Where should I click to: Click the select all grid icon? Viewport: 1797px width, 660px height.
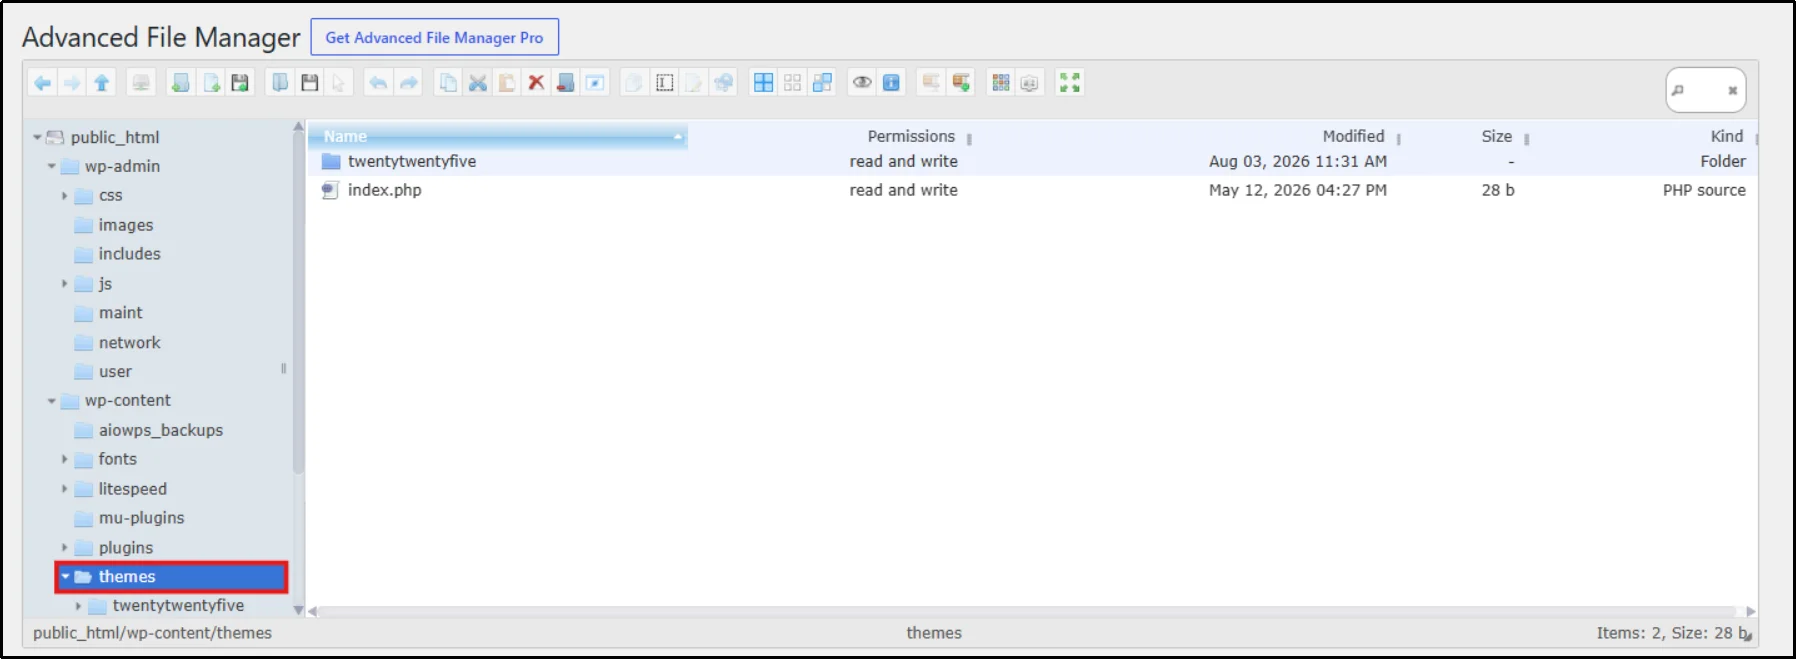(x=763, y=83)
